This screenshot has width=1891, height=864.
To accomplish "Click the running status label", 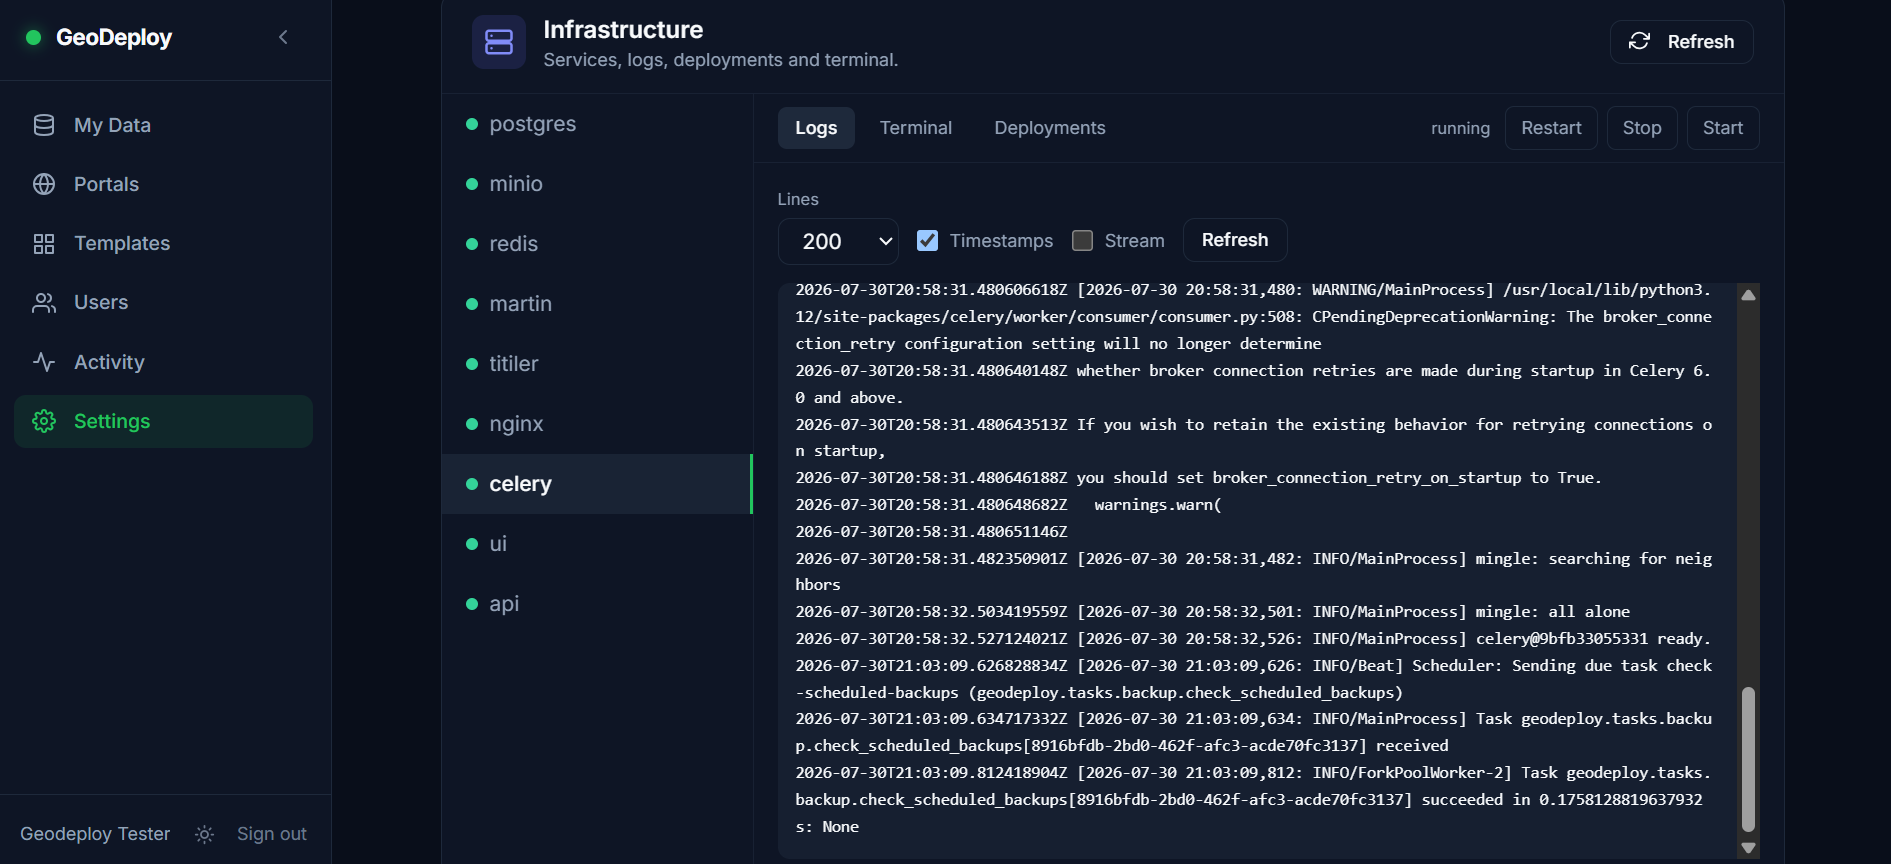I will [1460, 128].
